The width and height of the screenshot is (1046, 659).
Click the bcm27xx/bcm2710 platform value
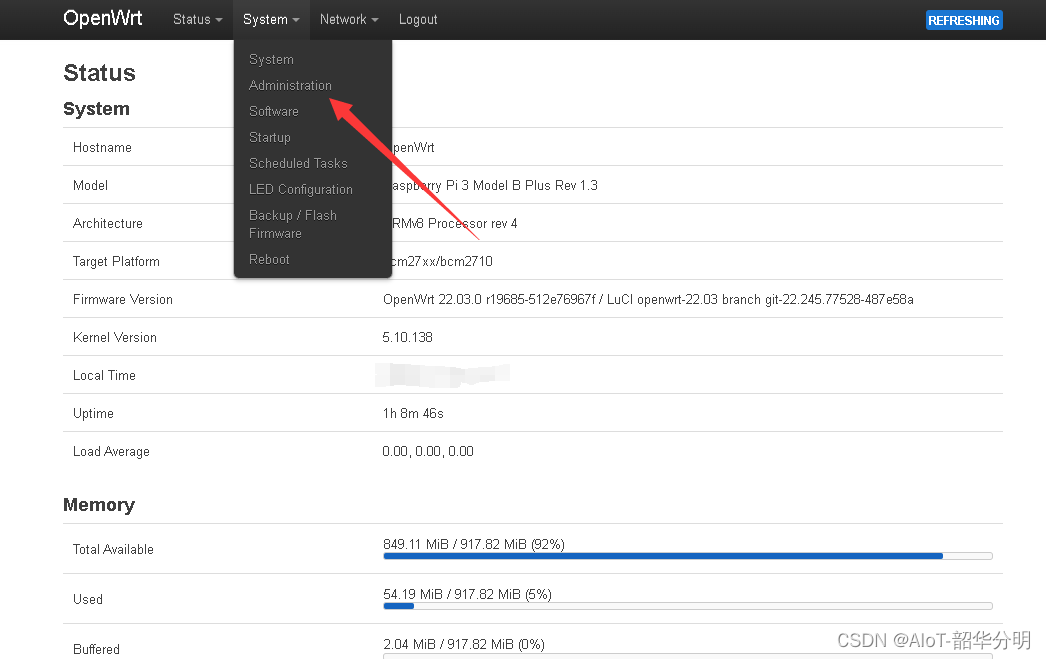click(x=442, y=261)
